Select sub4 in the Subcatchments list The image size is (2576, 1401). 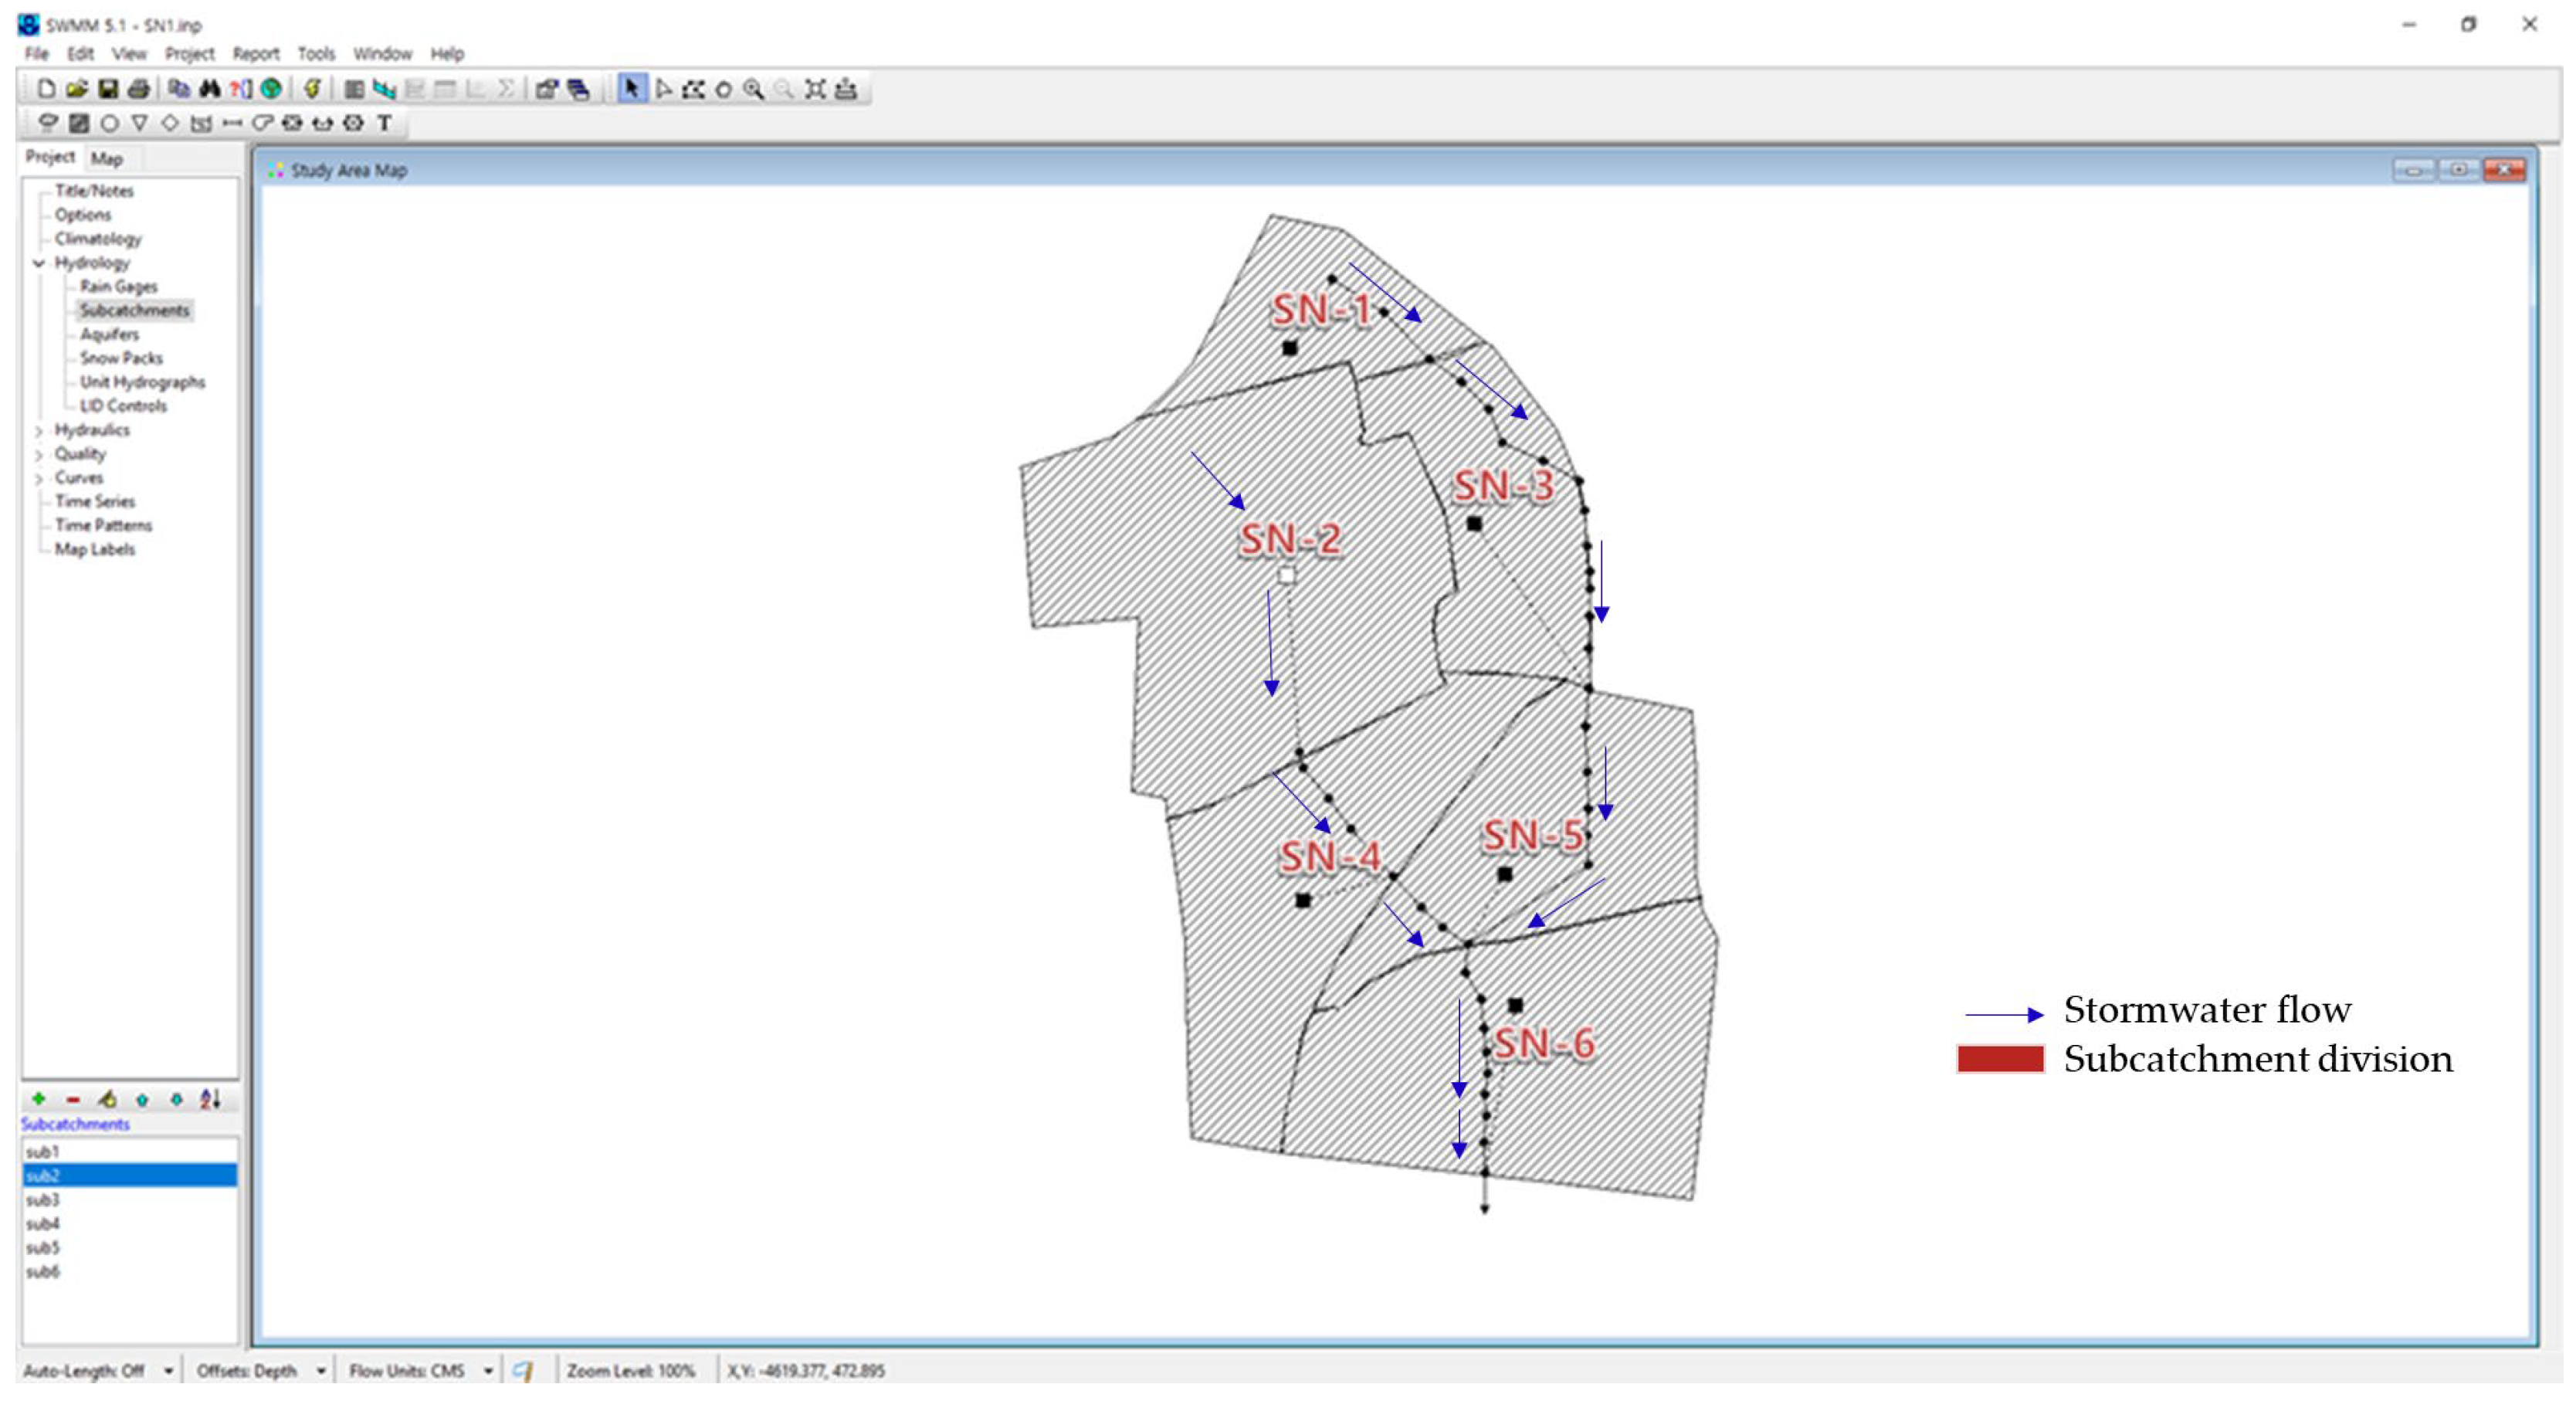tap(43, 1224)
